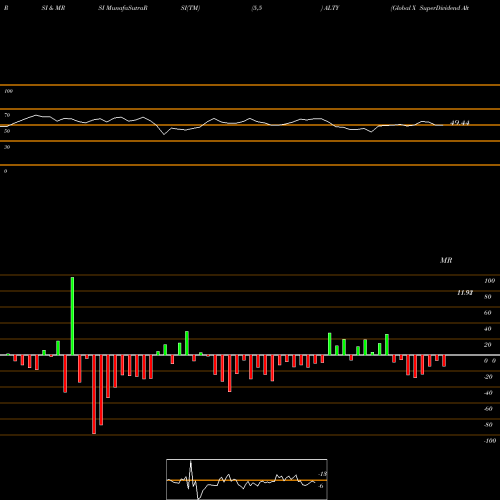The image size is (500, 500).
Task: Click the 'SI MunafaSutraR' header label
Action: pyautogui.click(x=123, y=8)
